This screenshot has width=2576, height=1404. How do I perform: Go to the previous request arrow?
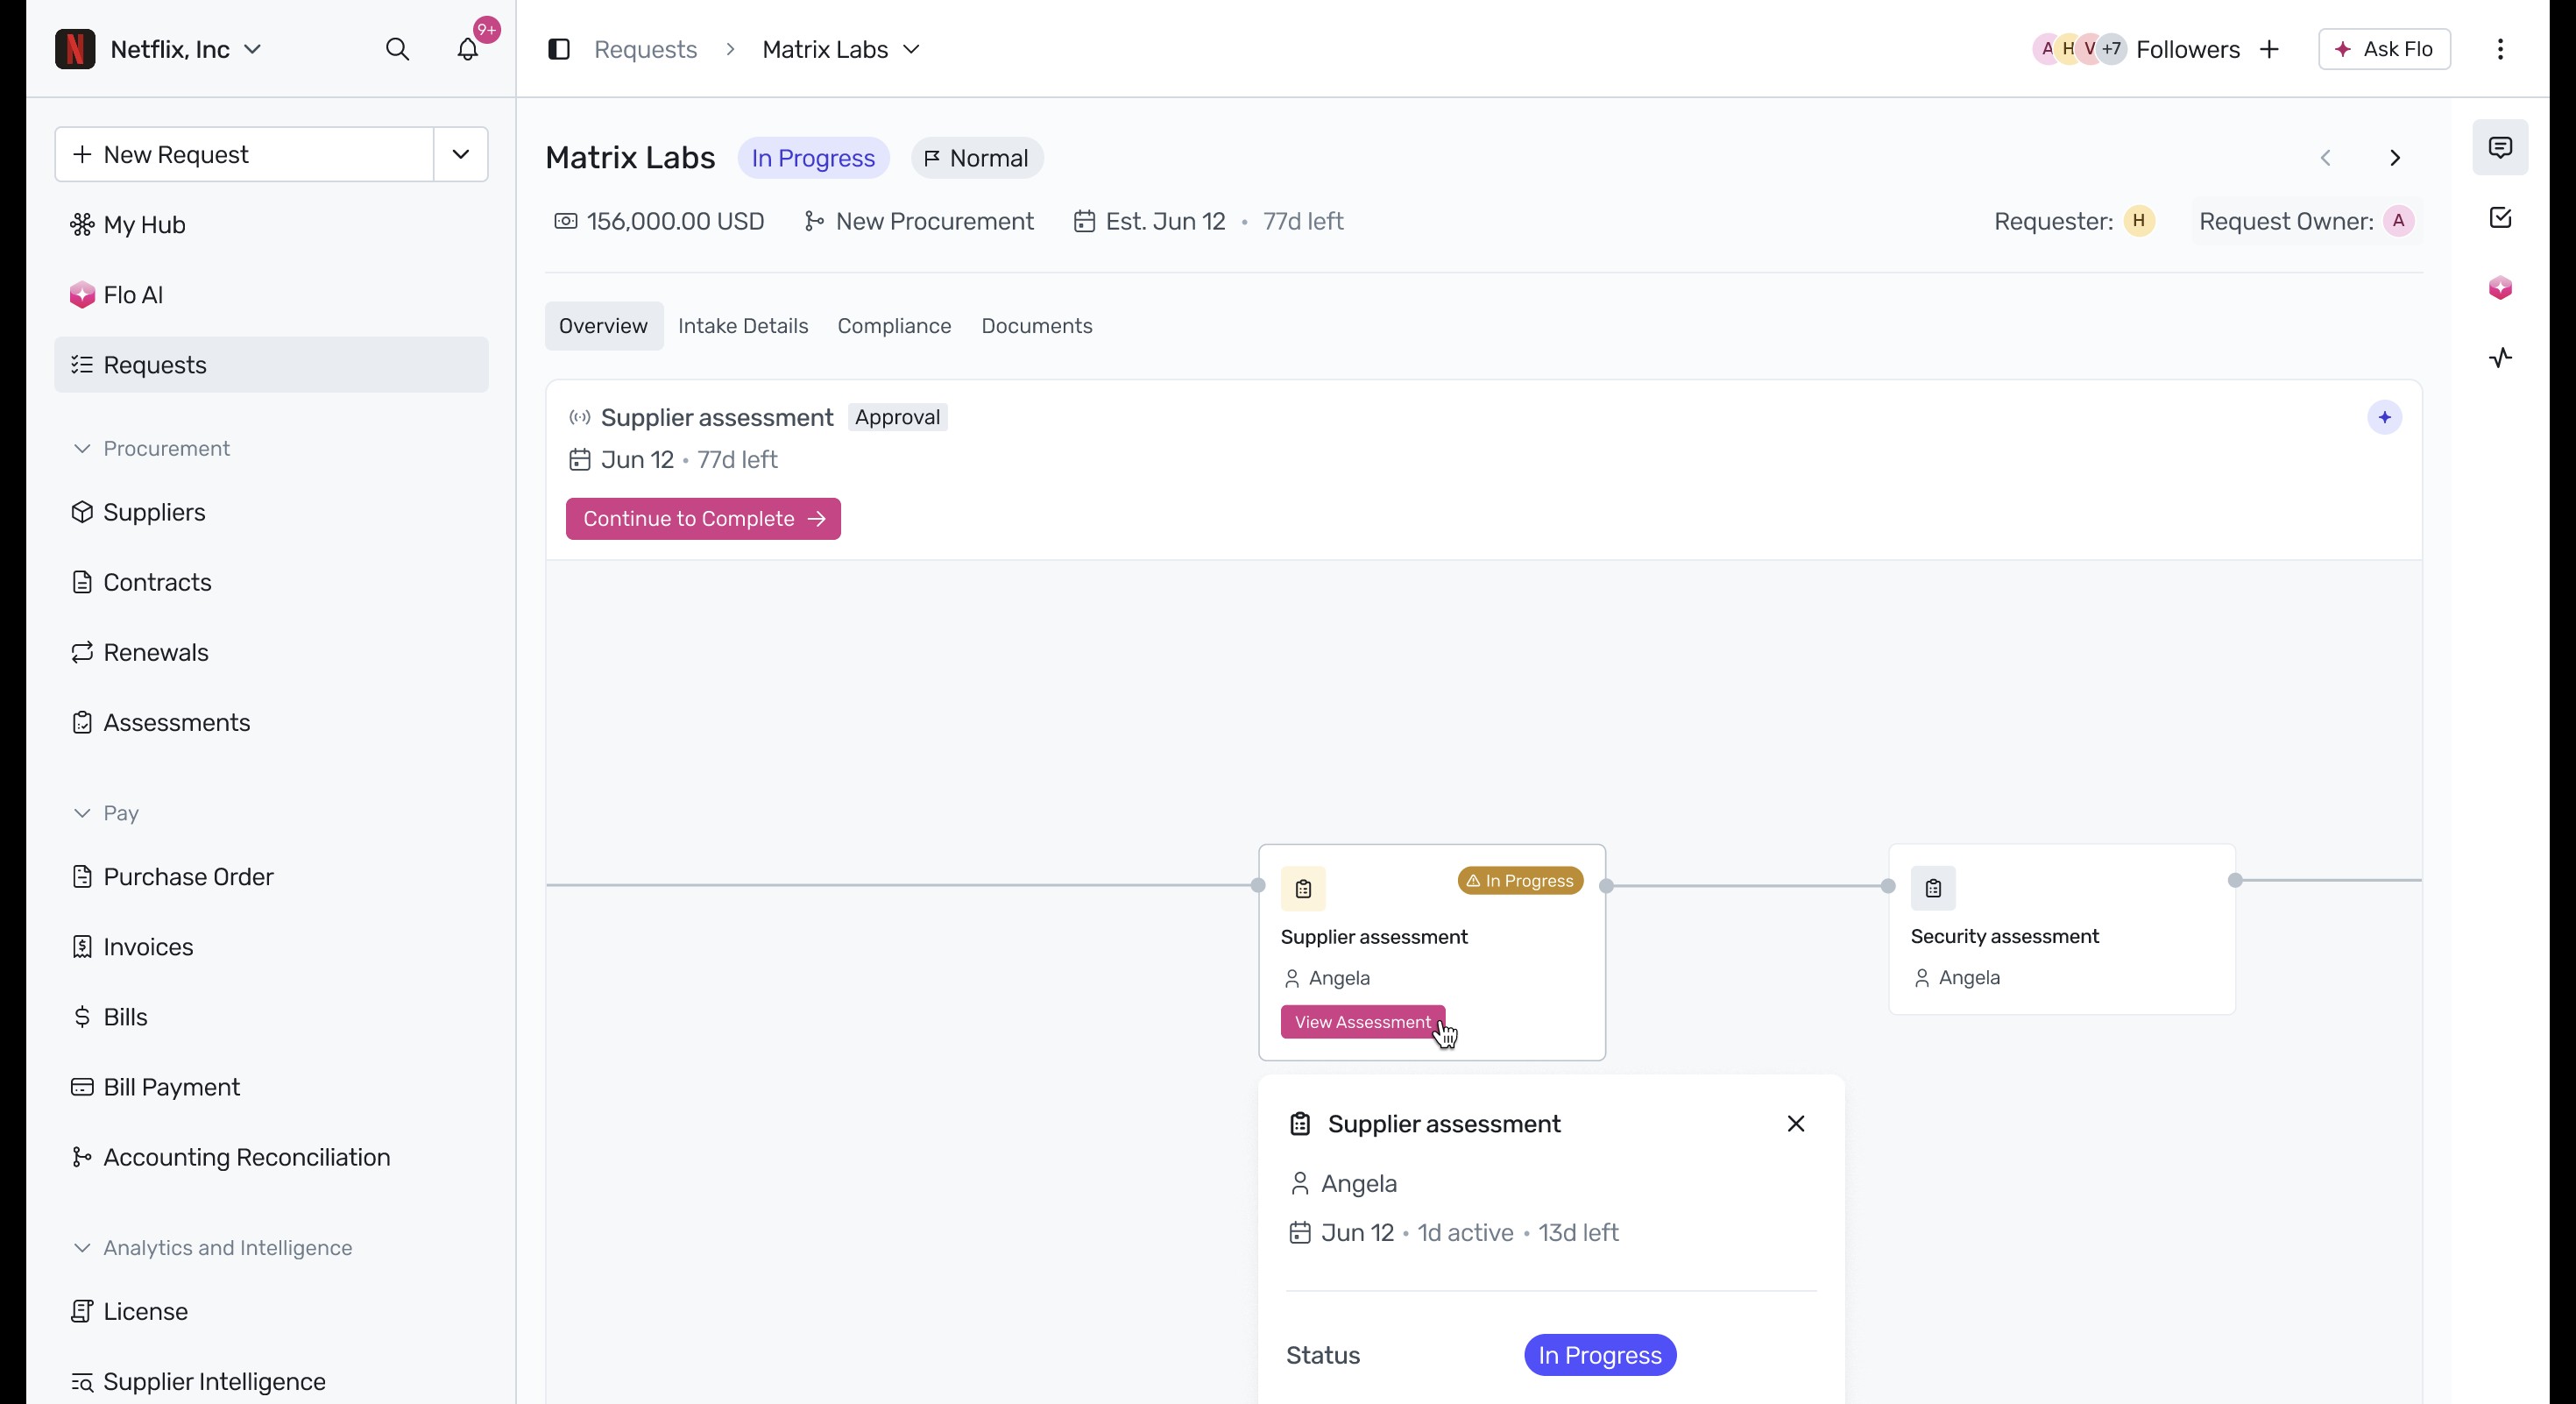tap(2325, 158)
